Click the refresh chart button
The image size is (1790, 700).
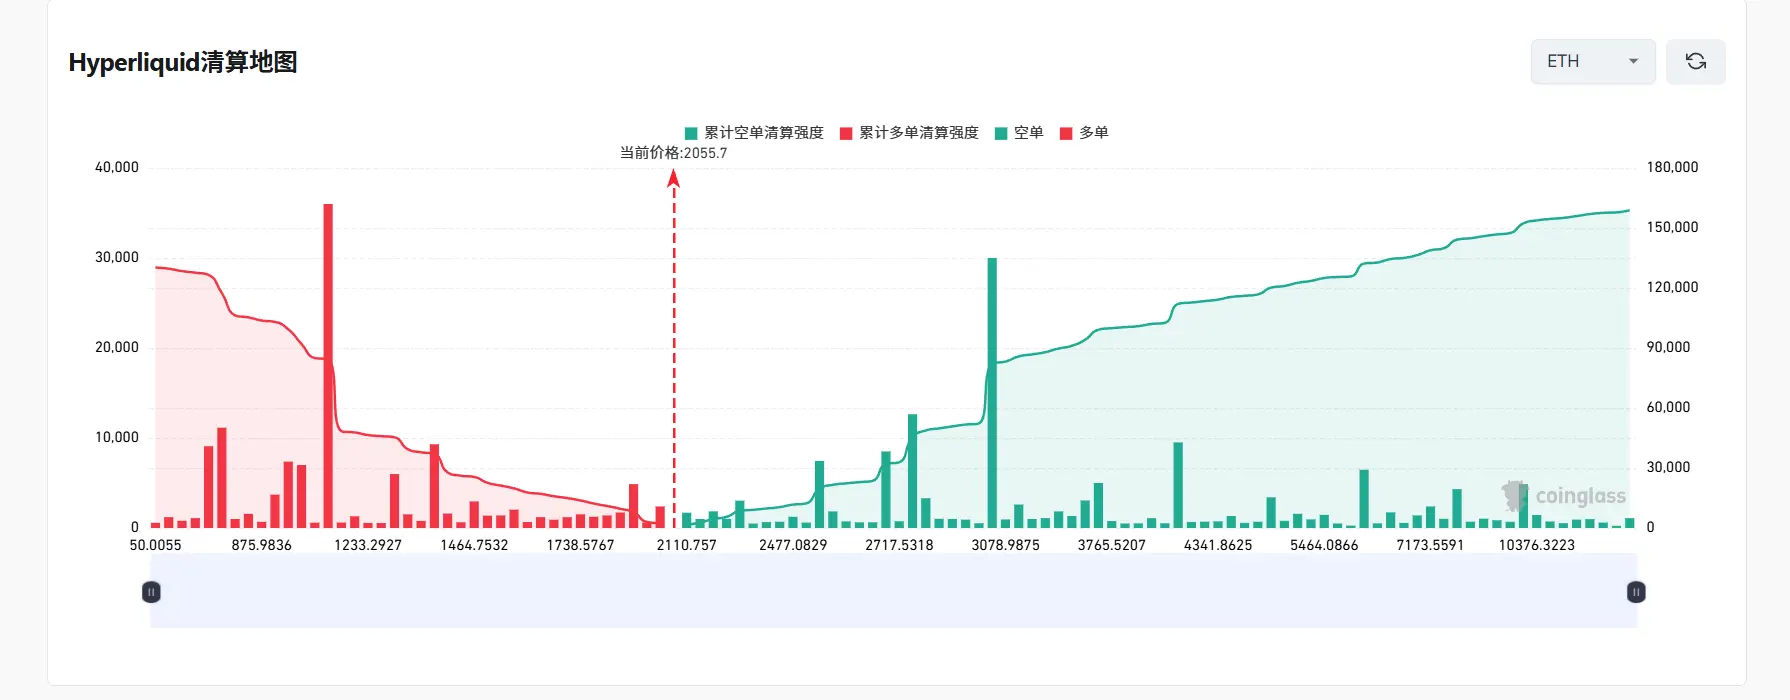tap(1695, 62)
